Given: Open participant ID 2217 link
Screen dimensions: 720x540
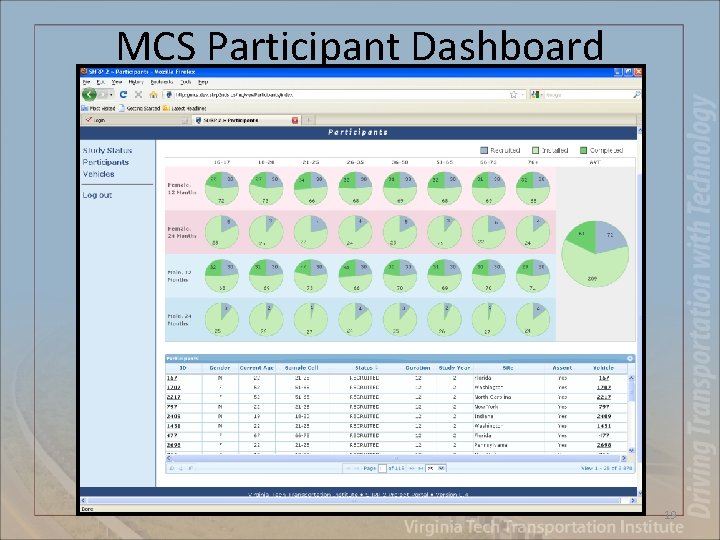Looking at the screenshot, I should (173, 397).
